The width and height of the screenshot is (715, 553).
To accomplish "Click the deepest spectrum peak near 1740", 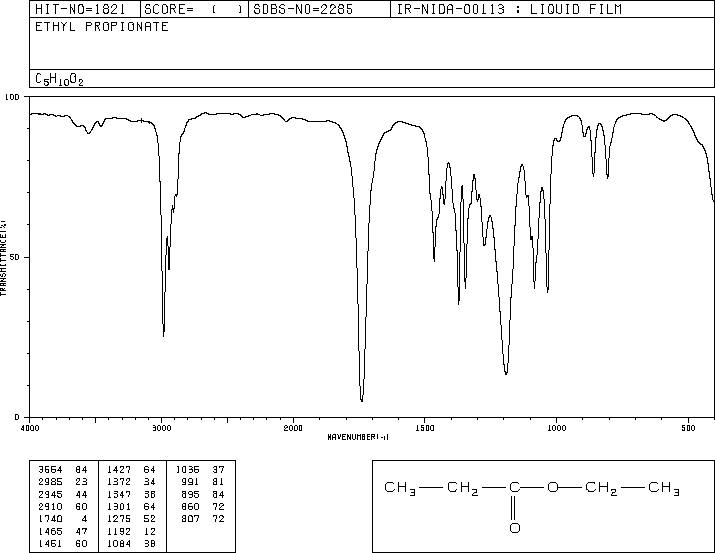I will (362, 400).
